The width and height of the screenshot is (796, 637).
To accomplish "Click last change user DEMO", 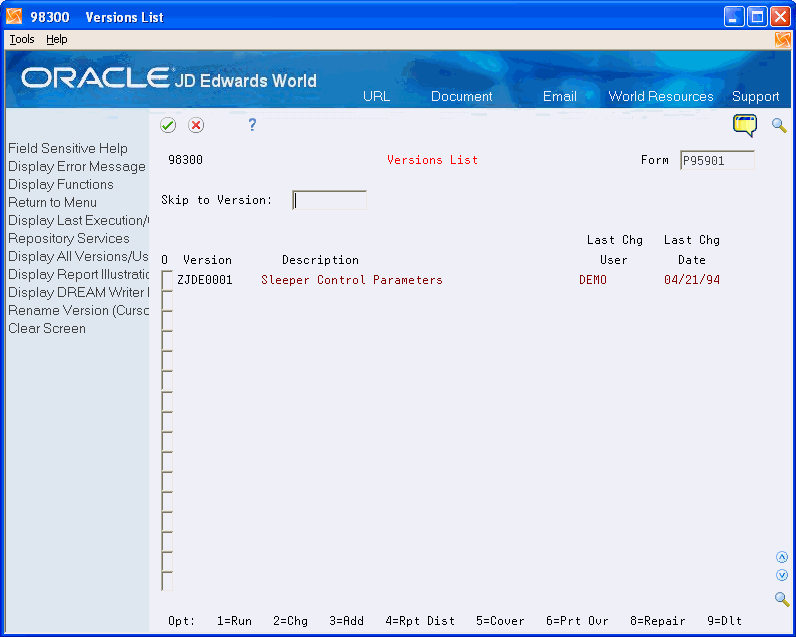I will click(x=593, y=280).
